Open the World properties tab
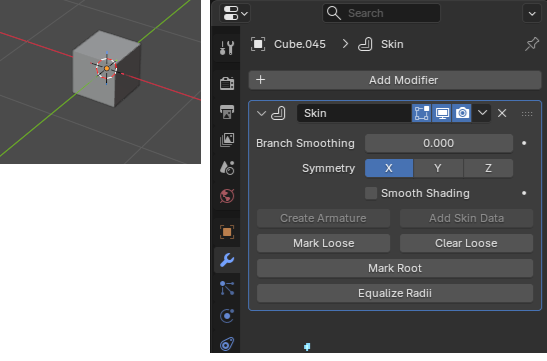This screenshot has height=361, width=547. point(227,196)
